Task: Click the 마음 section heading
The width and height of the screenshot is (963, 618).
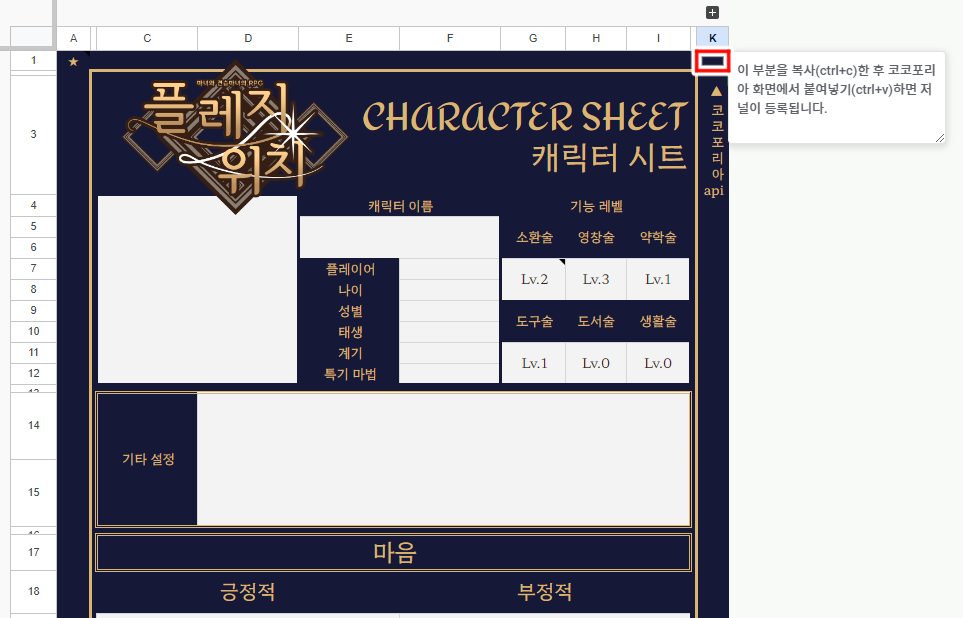Action: coord(394,553)
